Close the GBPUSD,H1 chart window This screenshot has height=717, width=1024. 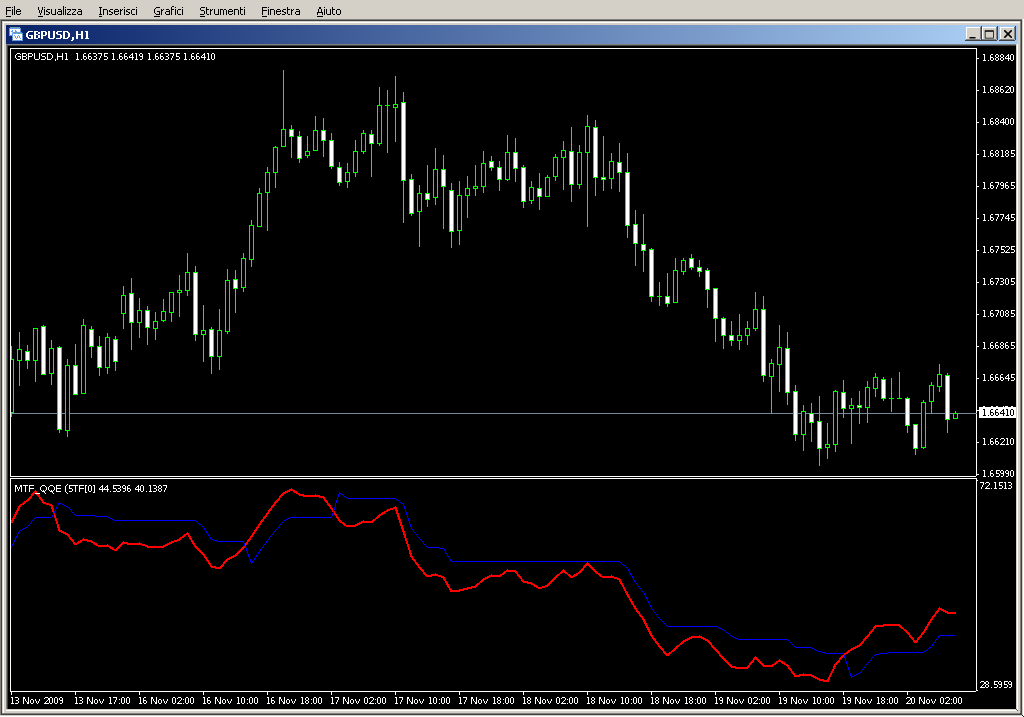coord(1007,34)
